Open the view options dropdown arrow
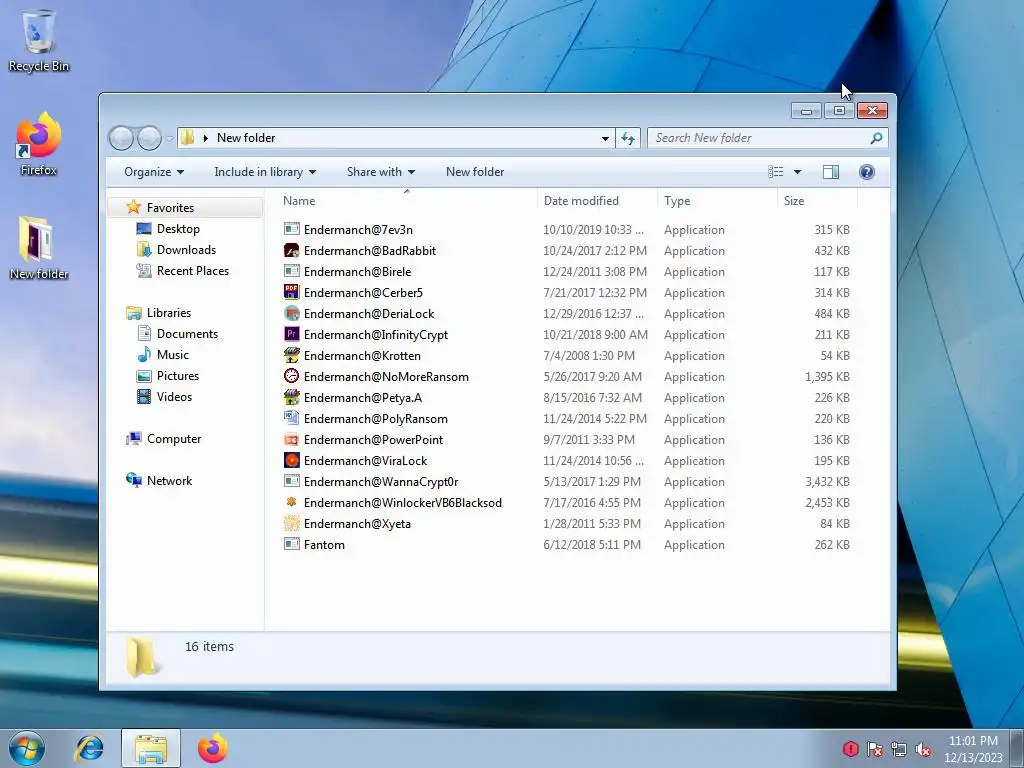Image resolution: width=1024 pixels, height=768 pixels. point(797,172)
